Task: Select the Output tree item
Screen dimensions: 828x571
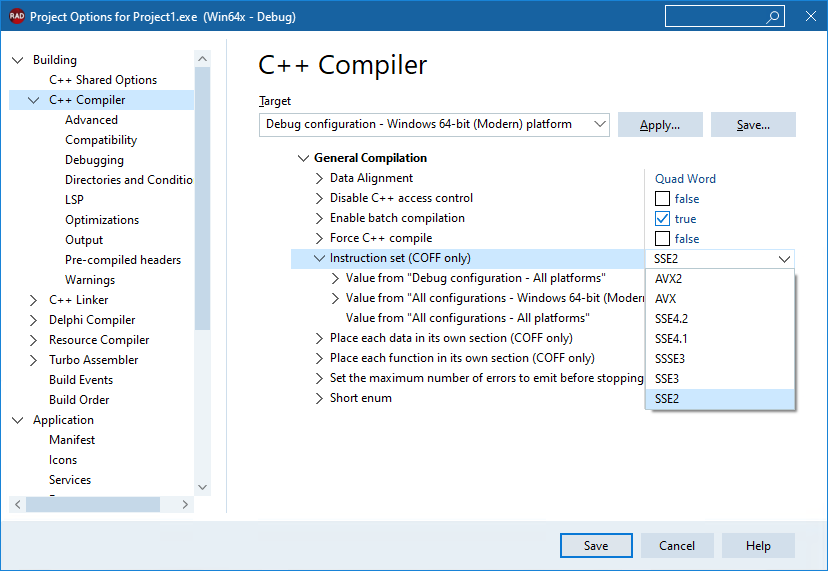Action: point(84,240)
